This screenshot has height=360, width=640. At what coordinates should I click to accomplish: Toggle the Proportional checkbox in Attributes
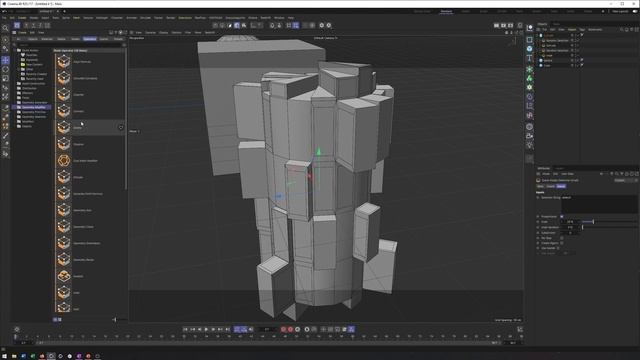point(562,217)
